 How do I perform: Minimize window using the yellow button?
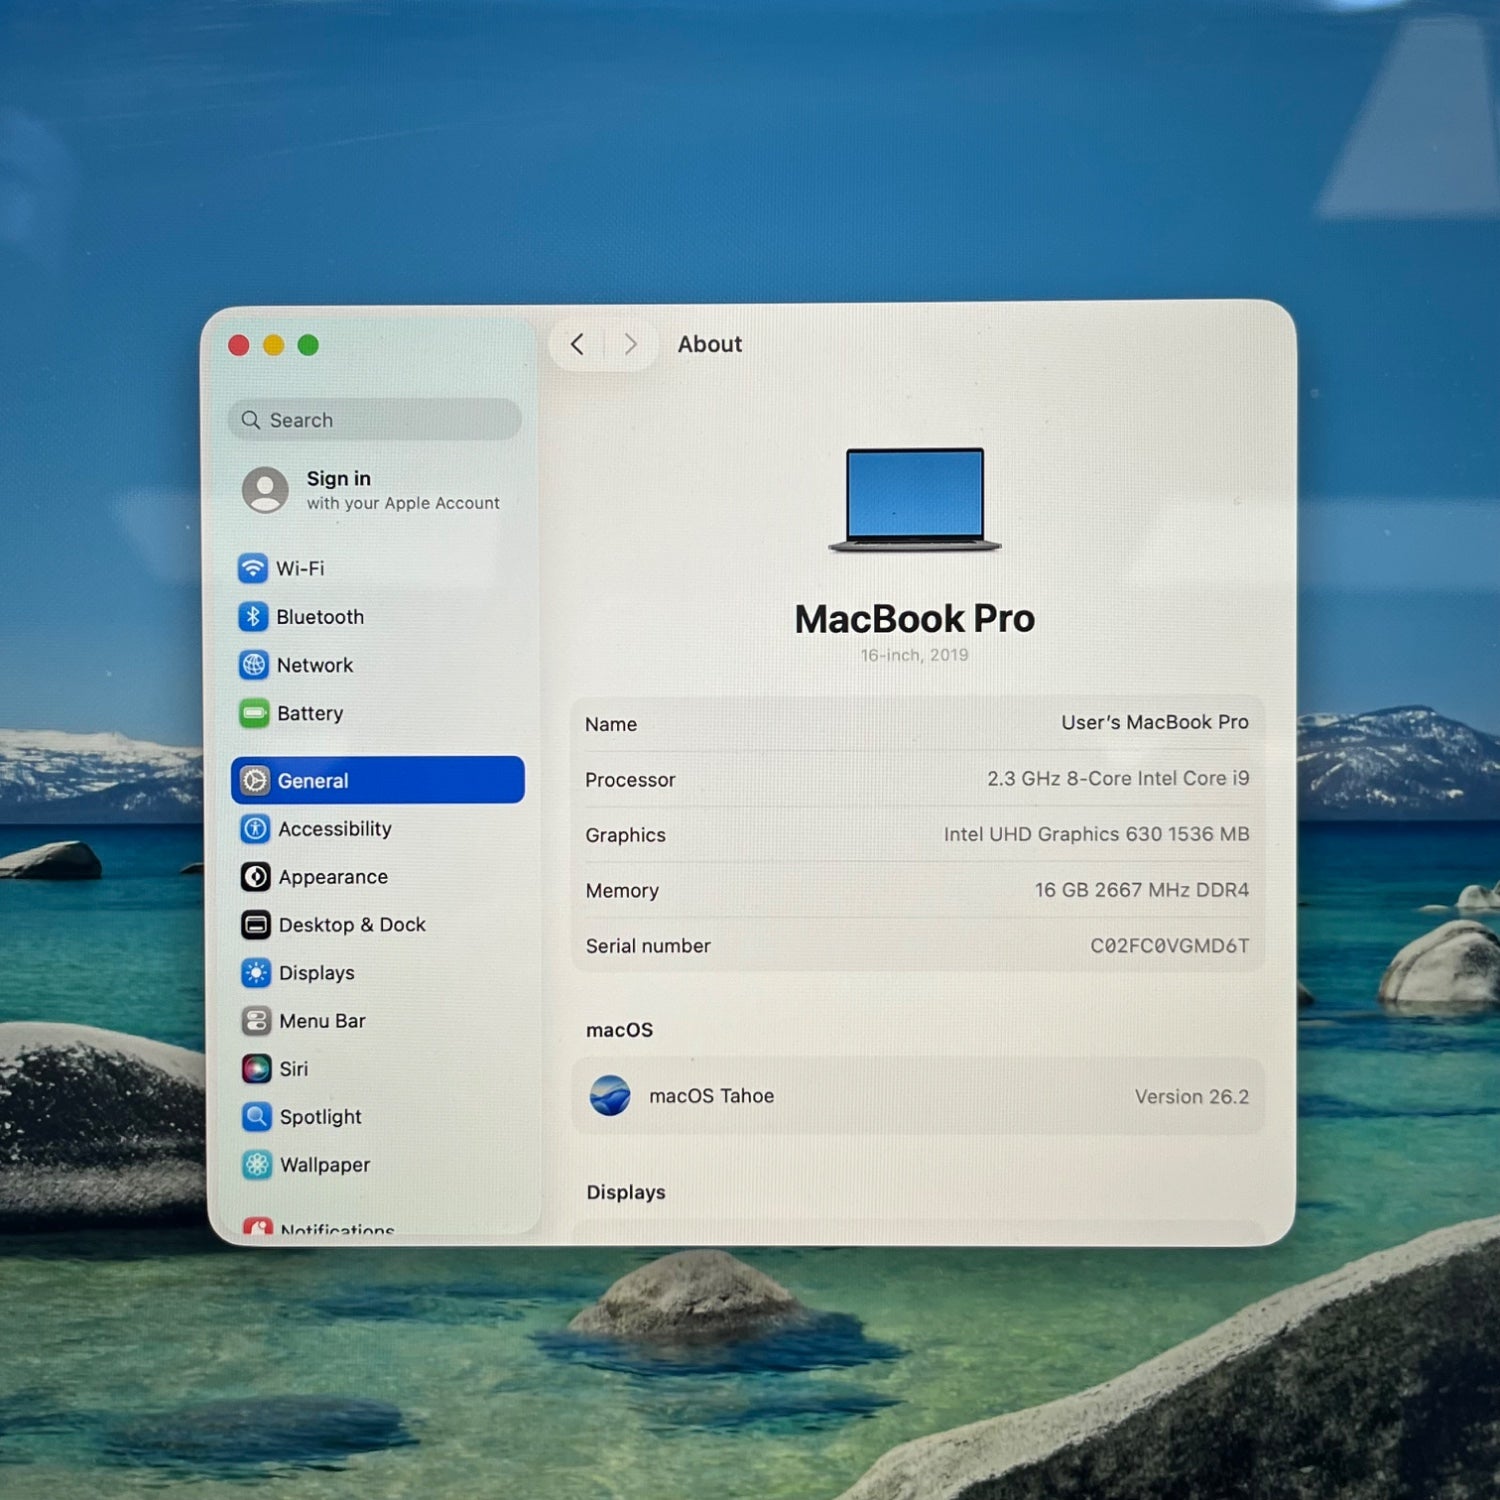click(273, 345)
